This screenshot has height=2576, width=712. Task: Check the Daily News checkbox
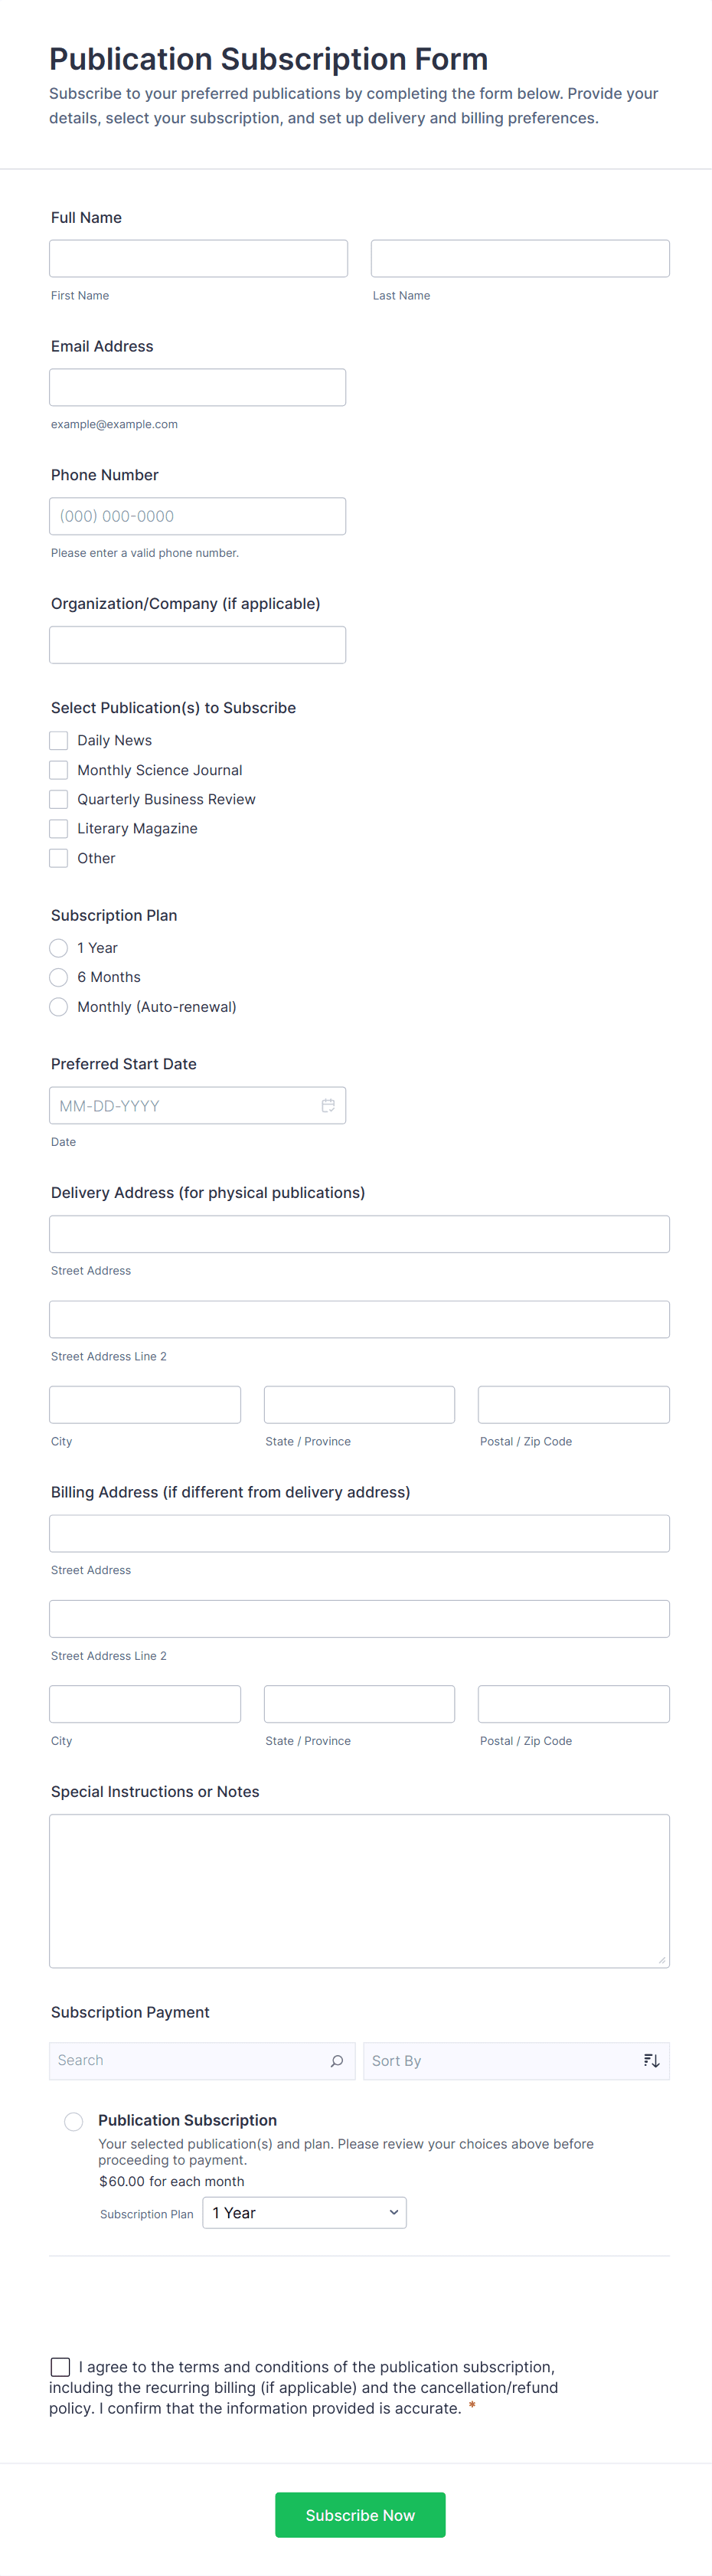tap(59, 740)
